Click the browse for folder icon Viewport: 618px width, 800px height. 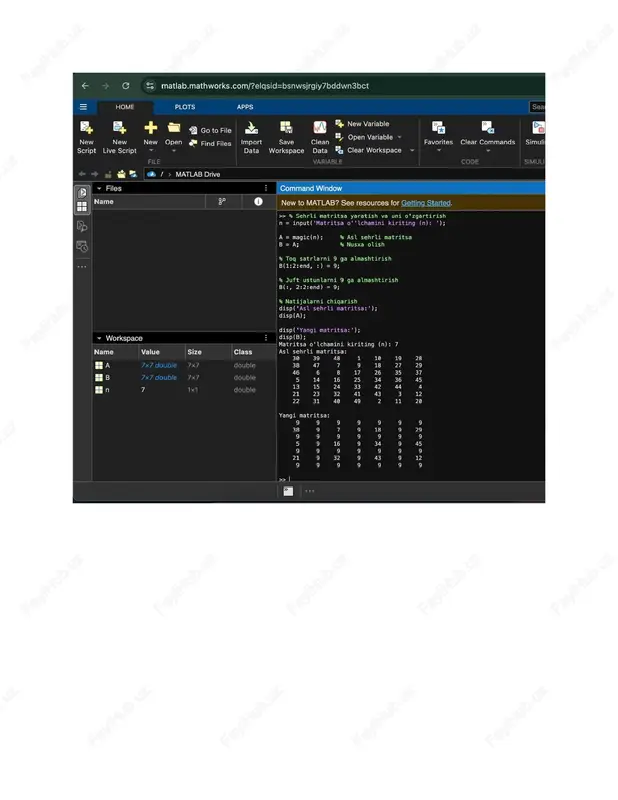pyautogui.click(x=121, y=174)
